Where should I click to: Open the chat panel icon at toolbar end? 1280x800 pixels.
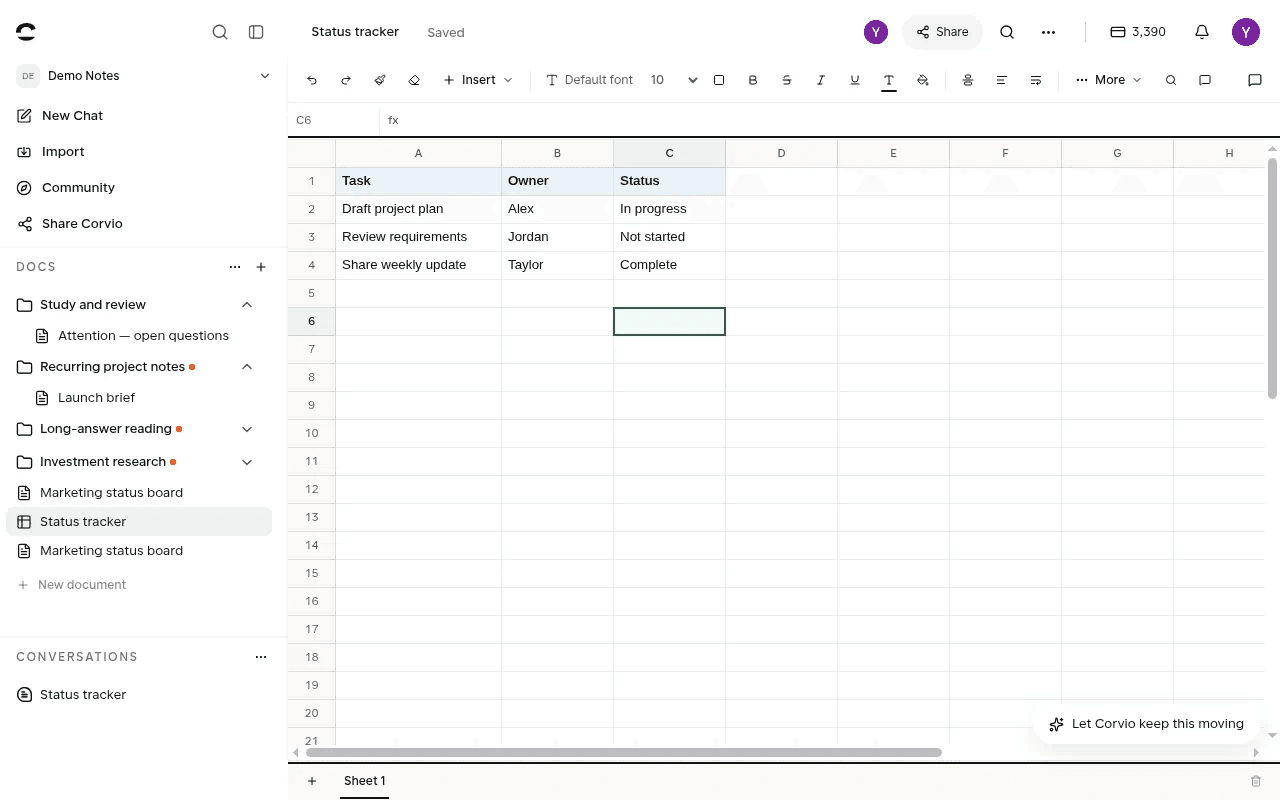(1255, 80)
